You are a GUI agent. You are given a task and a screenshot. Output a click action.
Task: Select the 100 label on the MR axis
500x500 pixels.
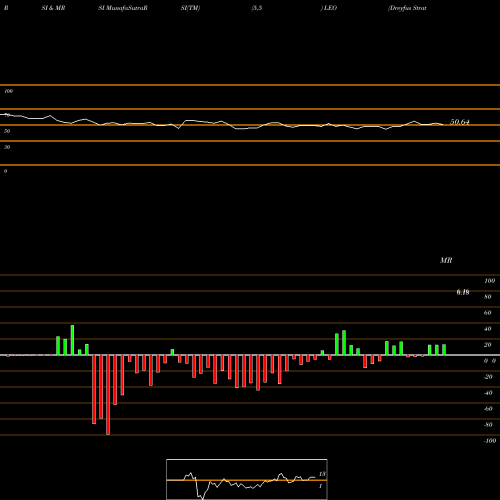(x=489, y=281)
